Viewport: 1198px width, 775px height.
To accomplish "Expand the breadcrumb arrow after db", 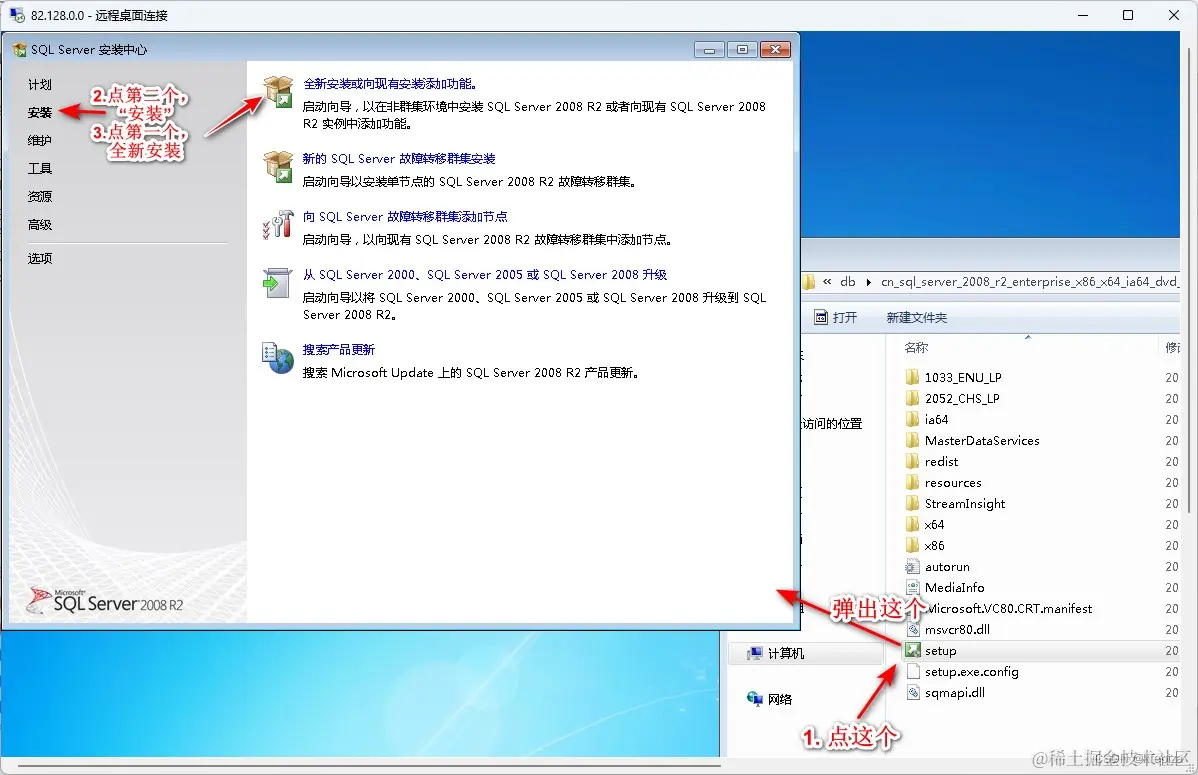I will (869, 282).
